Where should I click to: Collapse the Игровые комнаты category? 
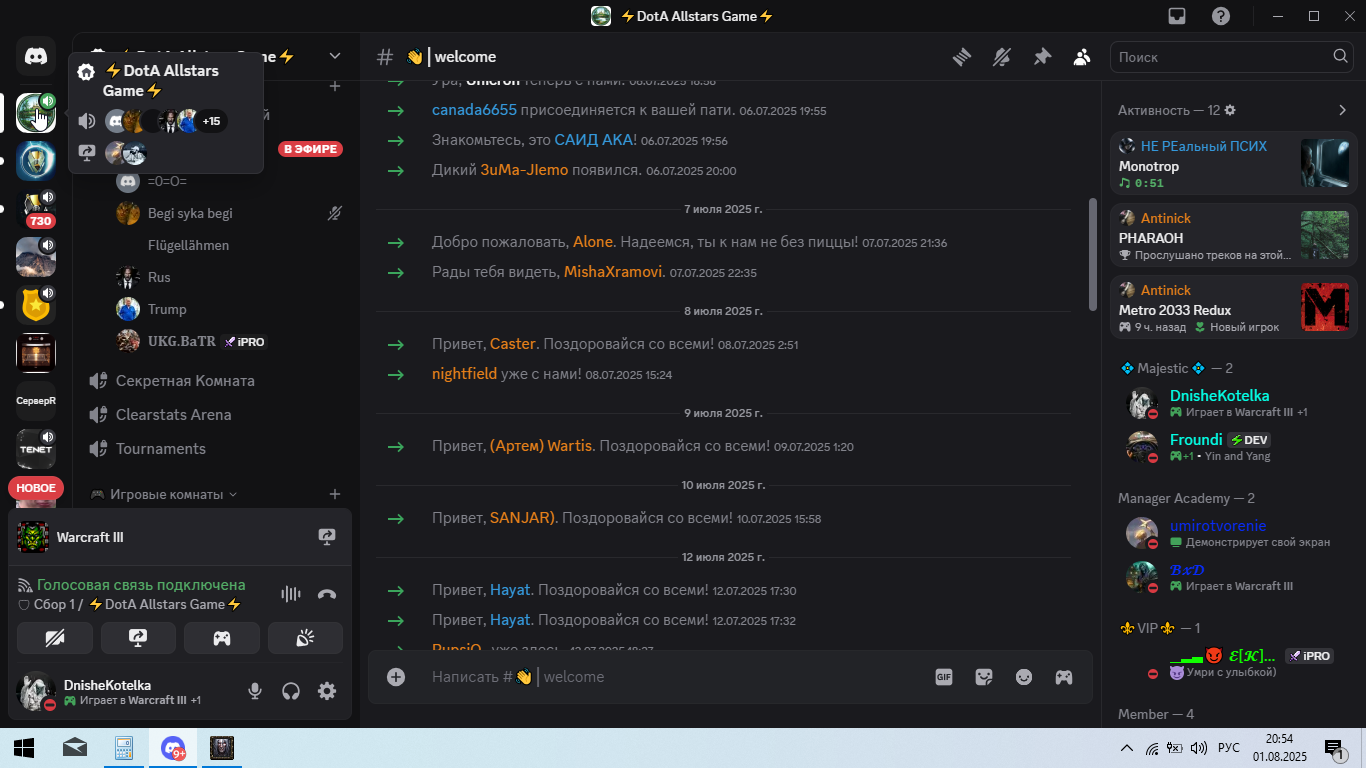click(x=164, y=494)
